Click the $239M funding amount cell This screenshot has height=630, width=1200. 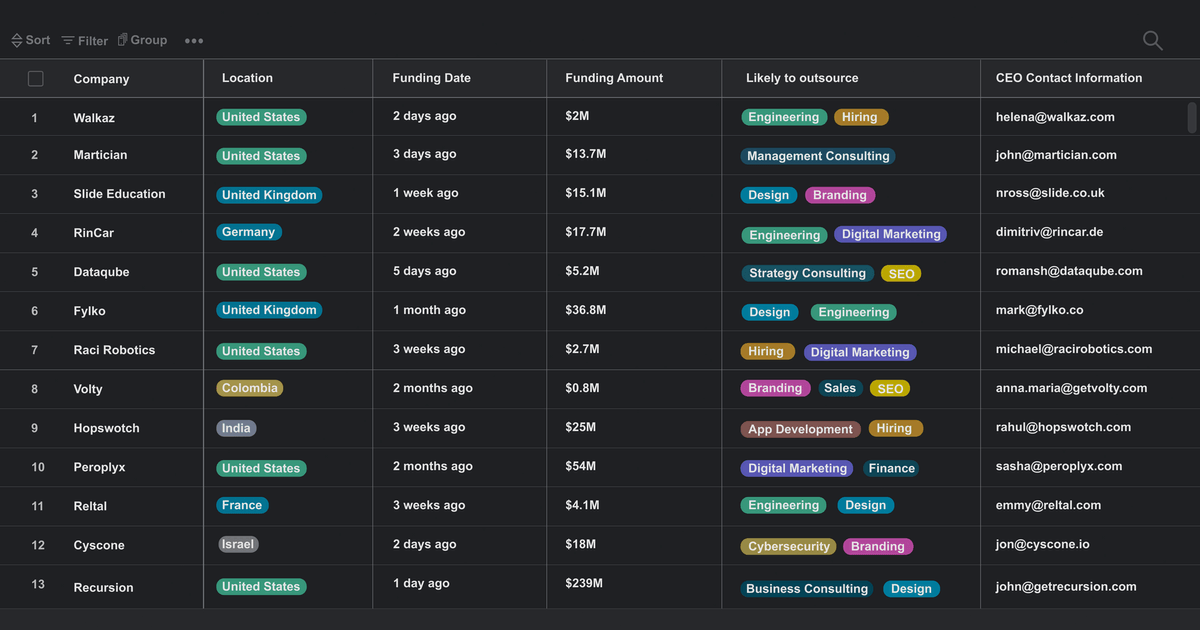coord(584,584)
